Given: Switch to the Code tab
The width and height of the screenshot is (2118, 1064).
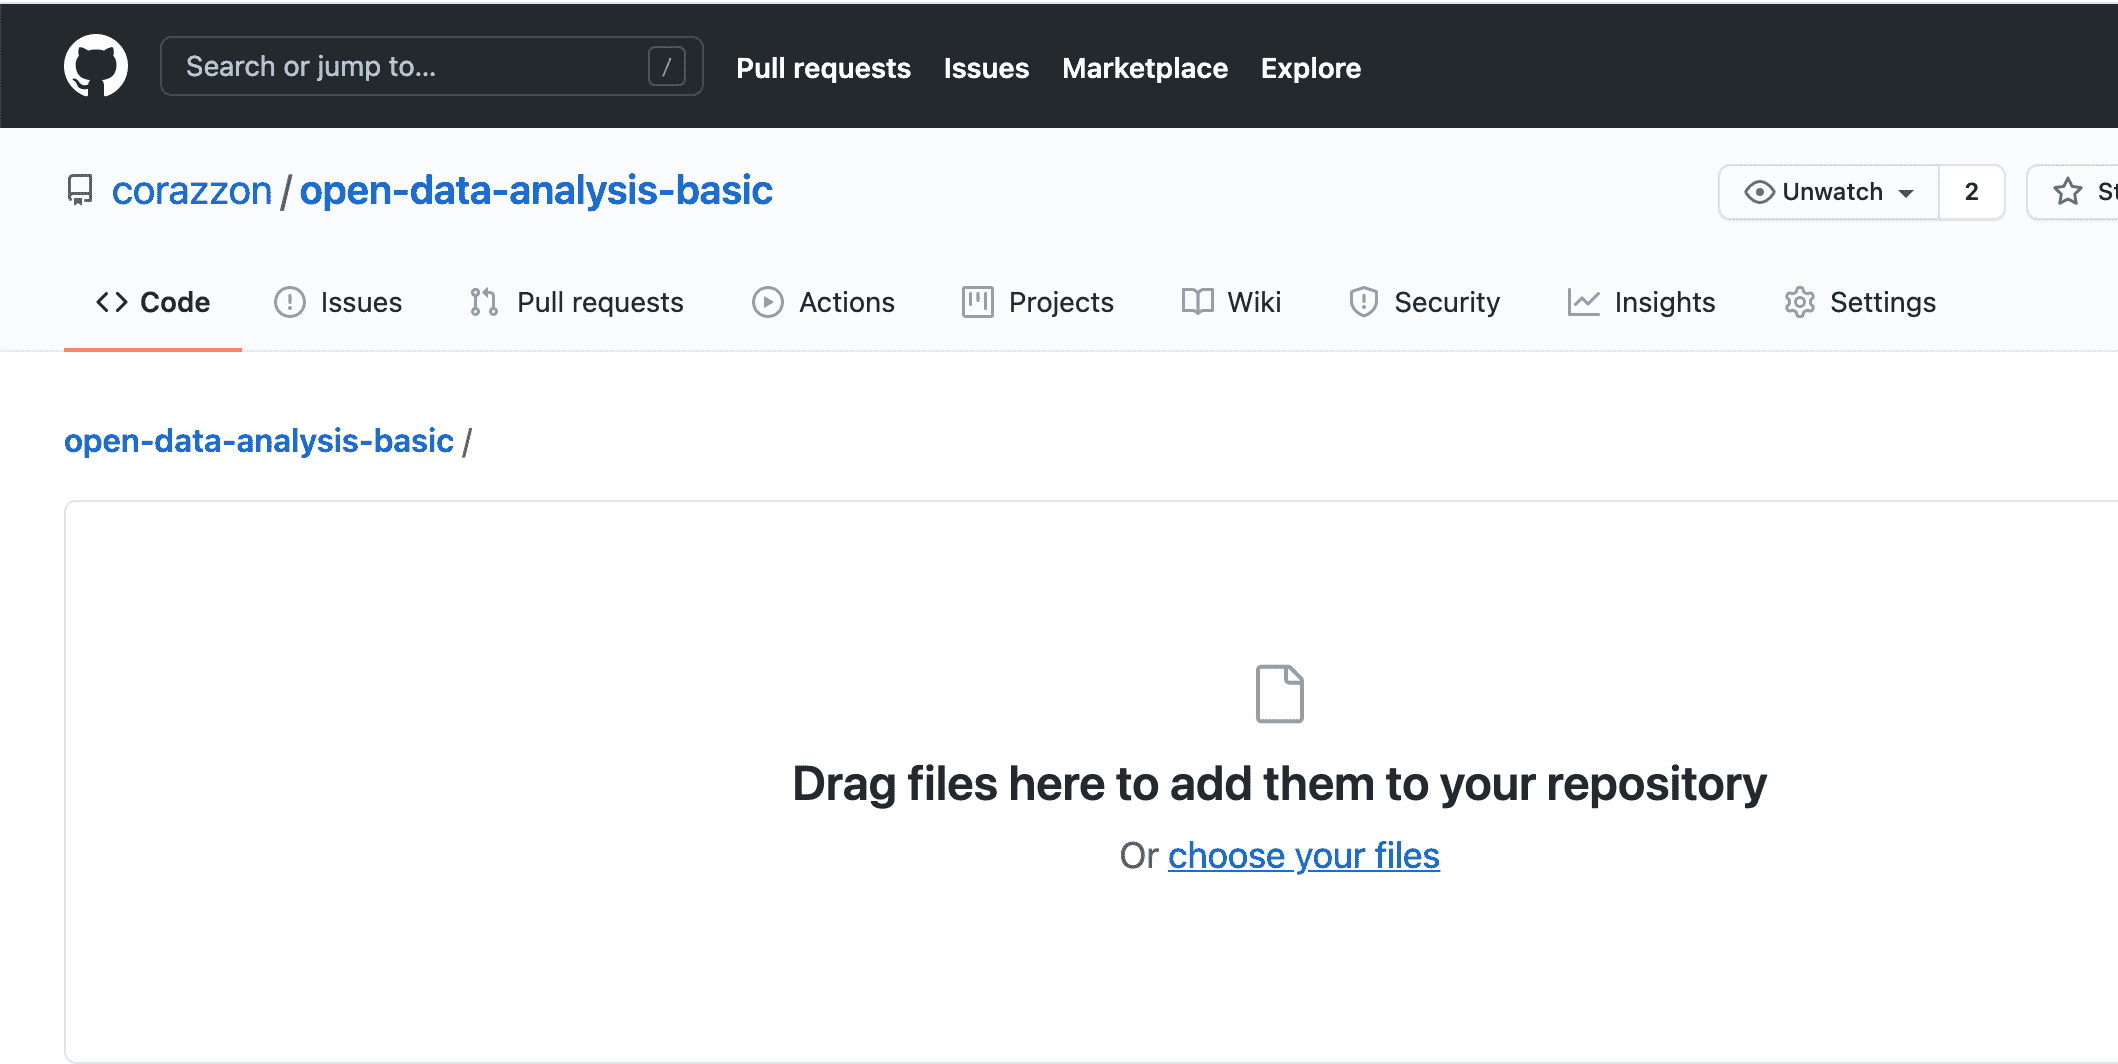Looking at the screenshot, I should click(x=153, y=302).
